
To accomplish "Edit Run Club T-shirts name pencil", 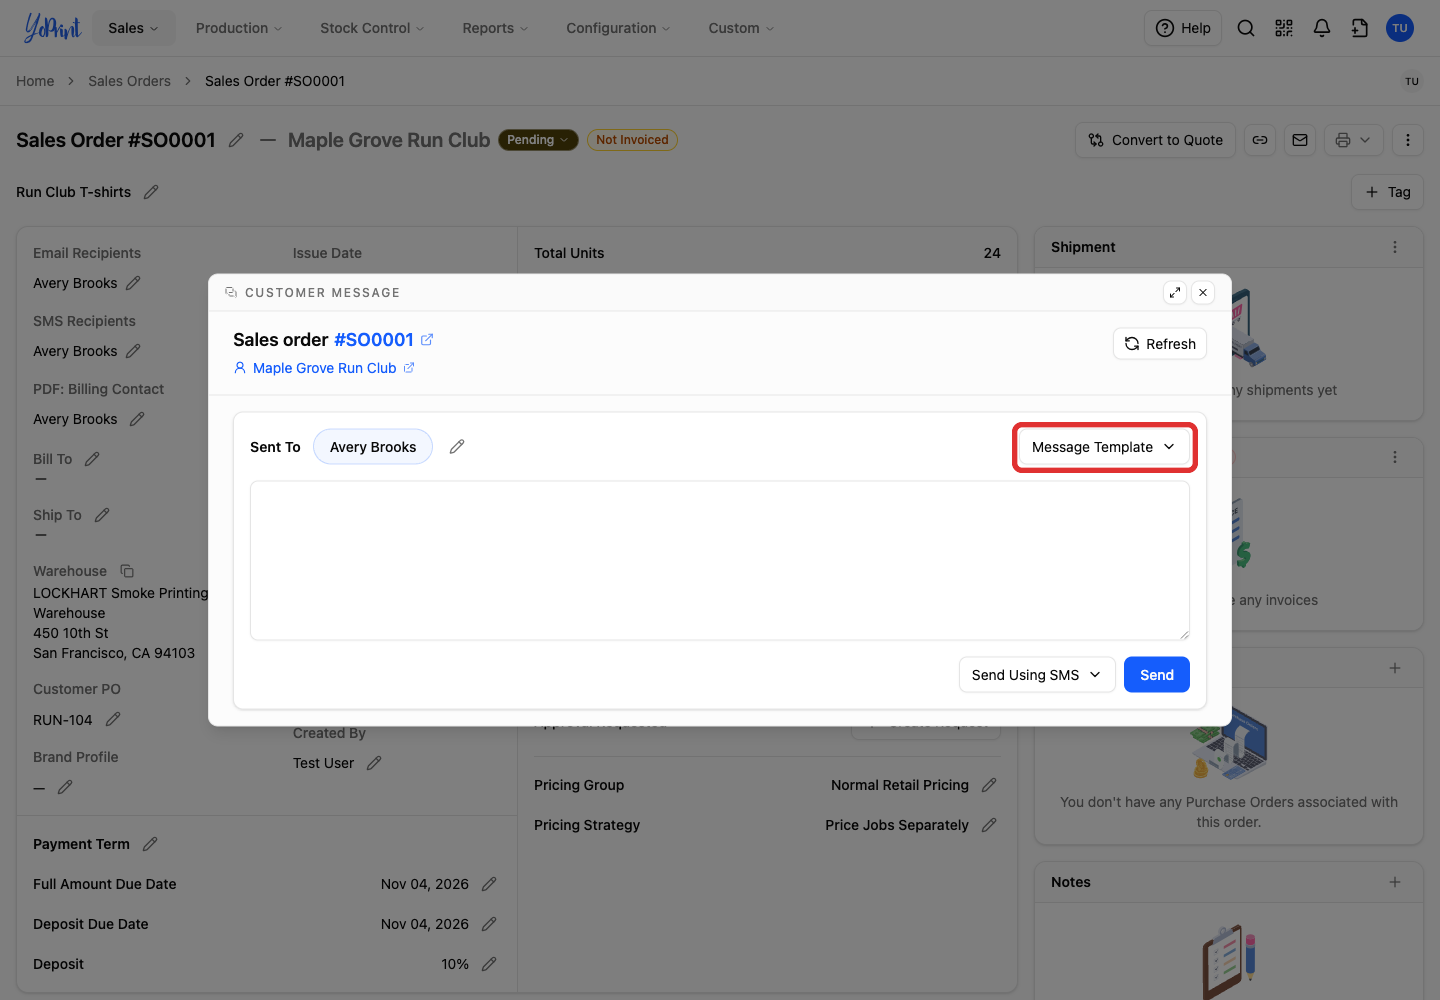I will click(151, 192).
